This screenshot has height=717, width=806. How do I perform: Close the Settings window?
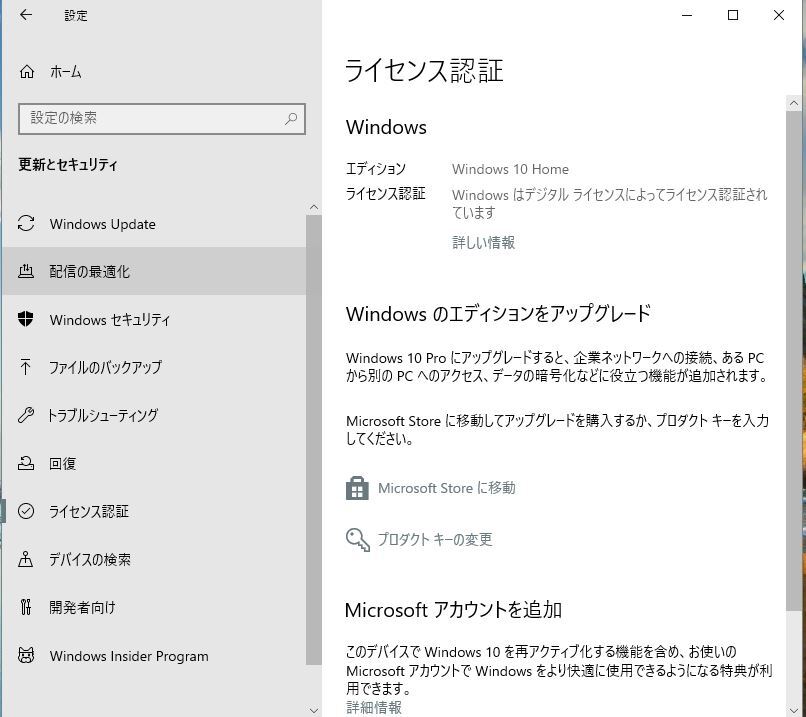[779, 15]
